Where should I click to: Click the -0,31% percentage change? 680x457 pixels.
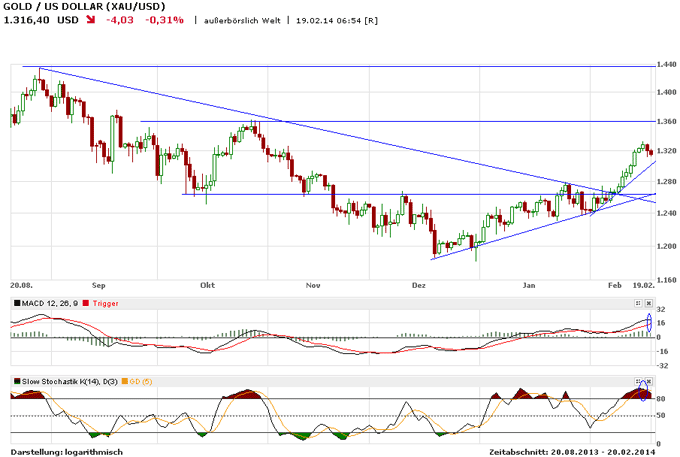[166, 20]
